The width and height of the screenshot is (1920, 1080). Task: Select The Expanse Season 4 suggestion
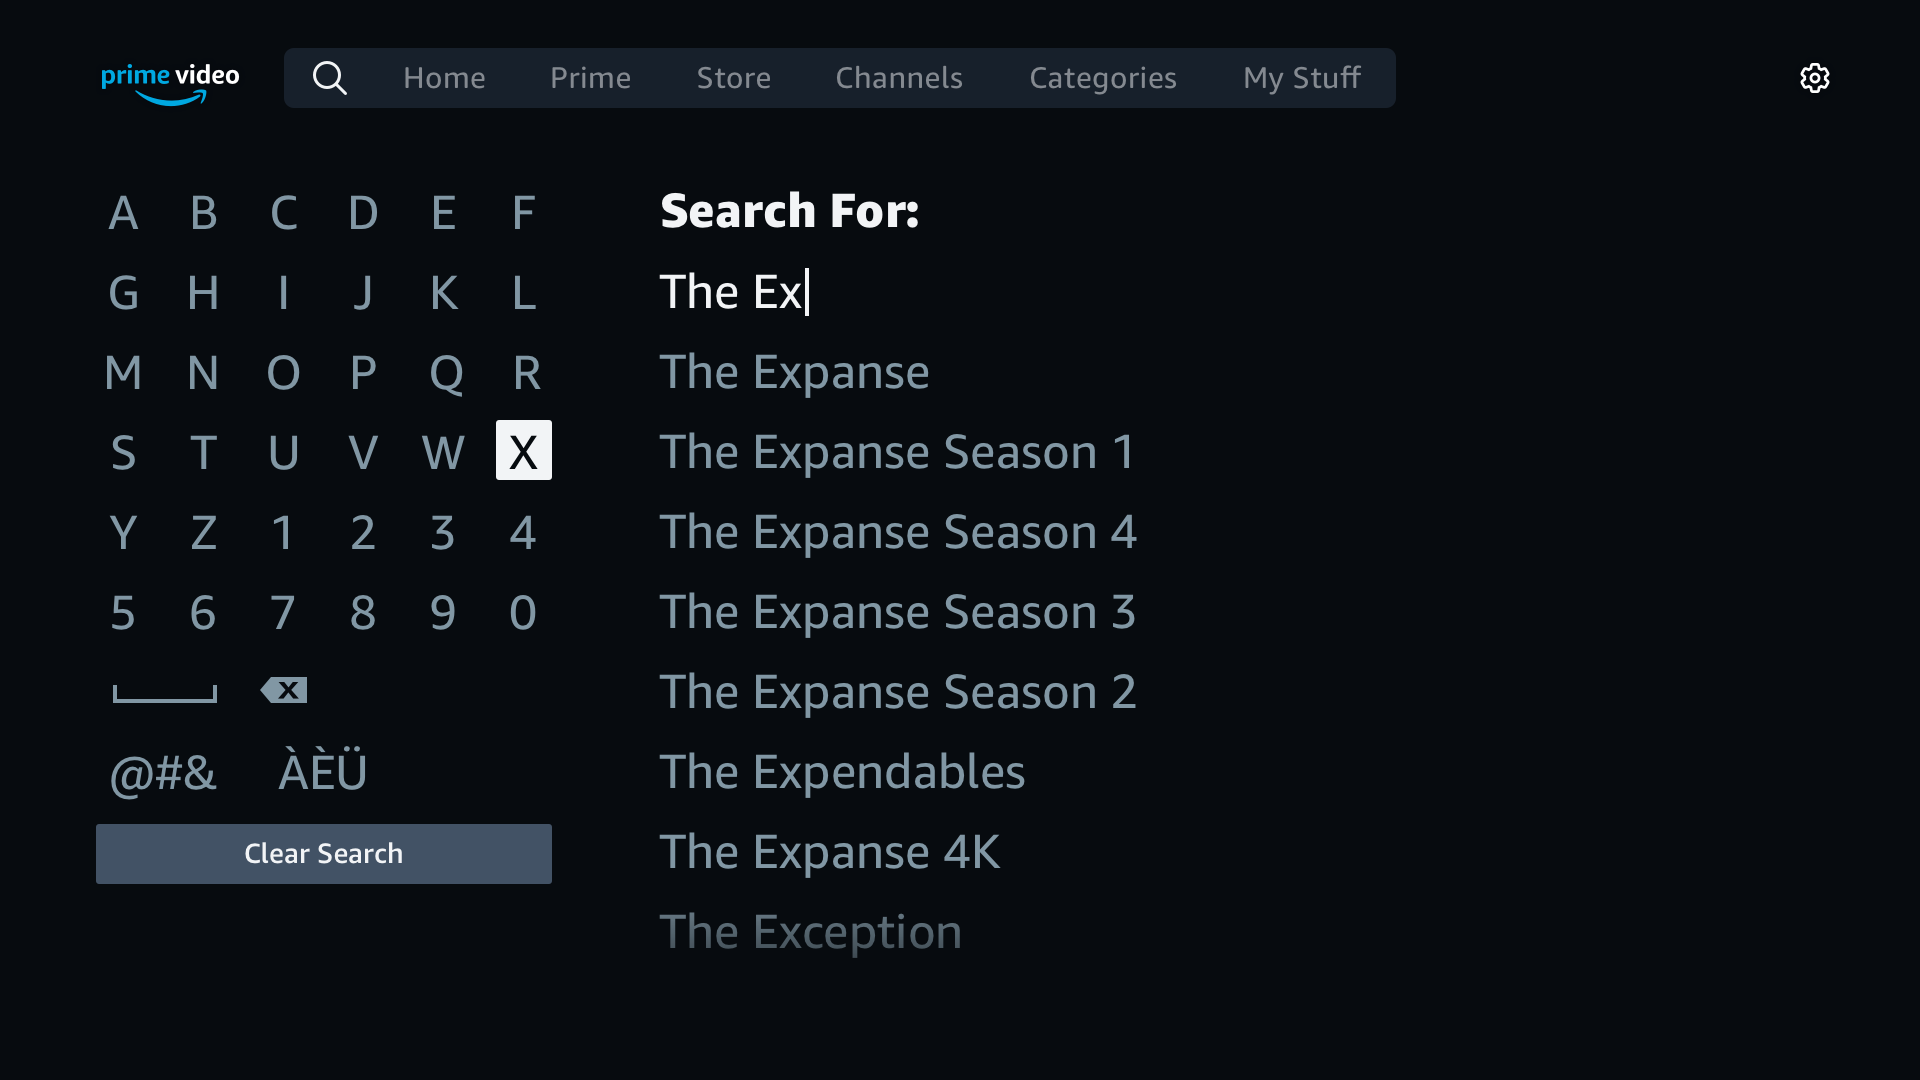(897, 531)
